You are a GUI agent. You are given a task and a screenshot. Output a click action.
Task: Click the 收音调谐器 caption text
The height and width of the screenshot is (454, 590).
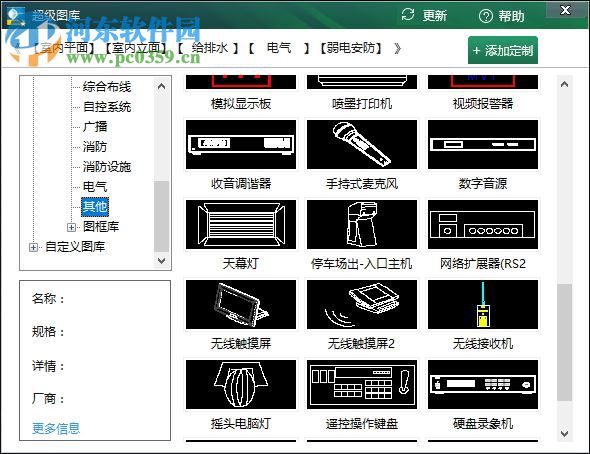(241, 184)
